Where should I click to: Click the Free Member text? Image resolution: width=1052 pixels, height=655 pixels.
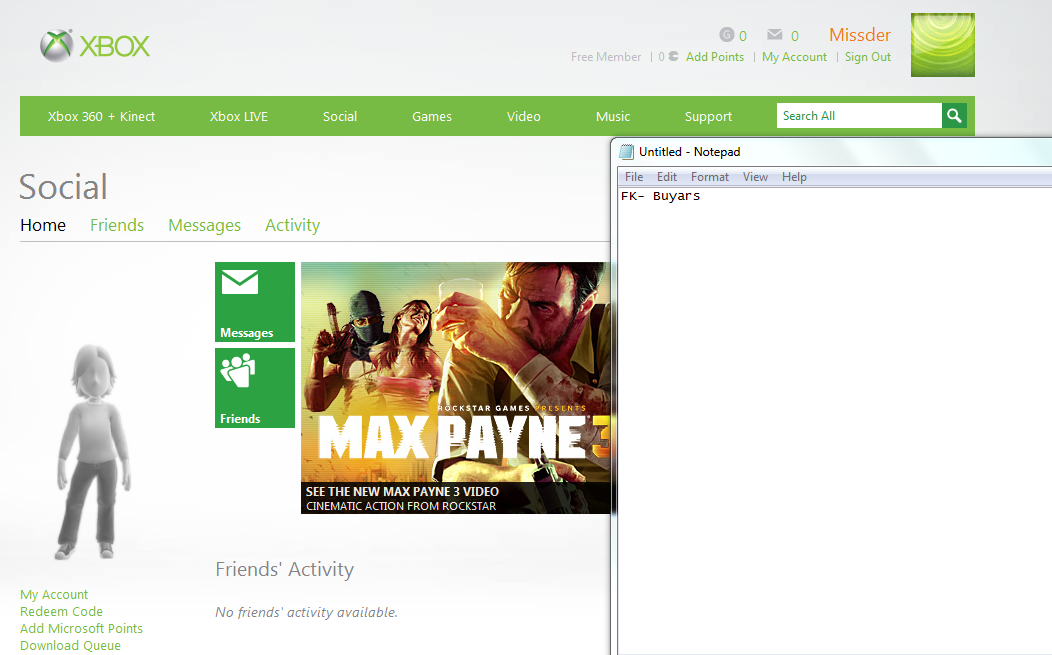(606, 57)
